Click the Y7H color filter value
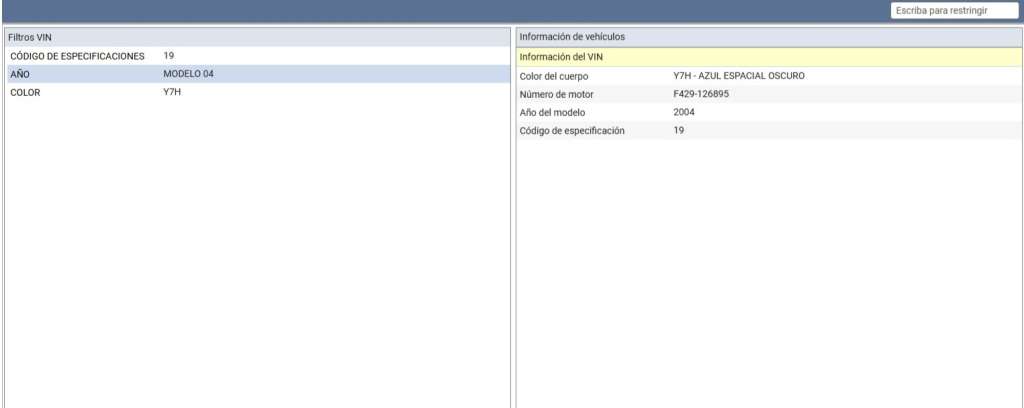The width and height of the screenshot is (1024, 408). 172,92
